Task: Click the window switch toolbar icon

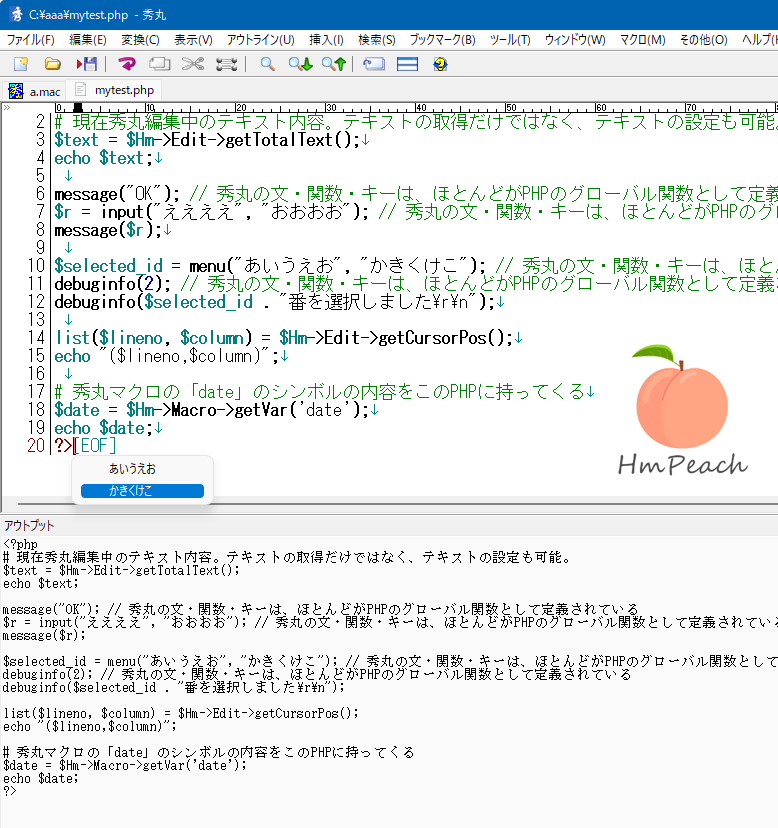Action: pyautogui.click(x=374, y=64)
